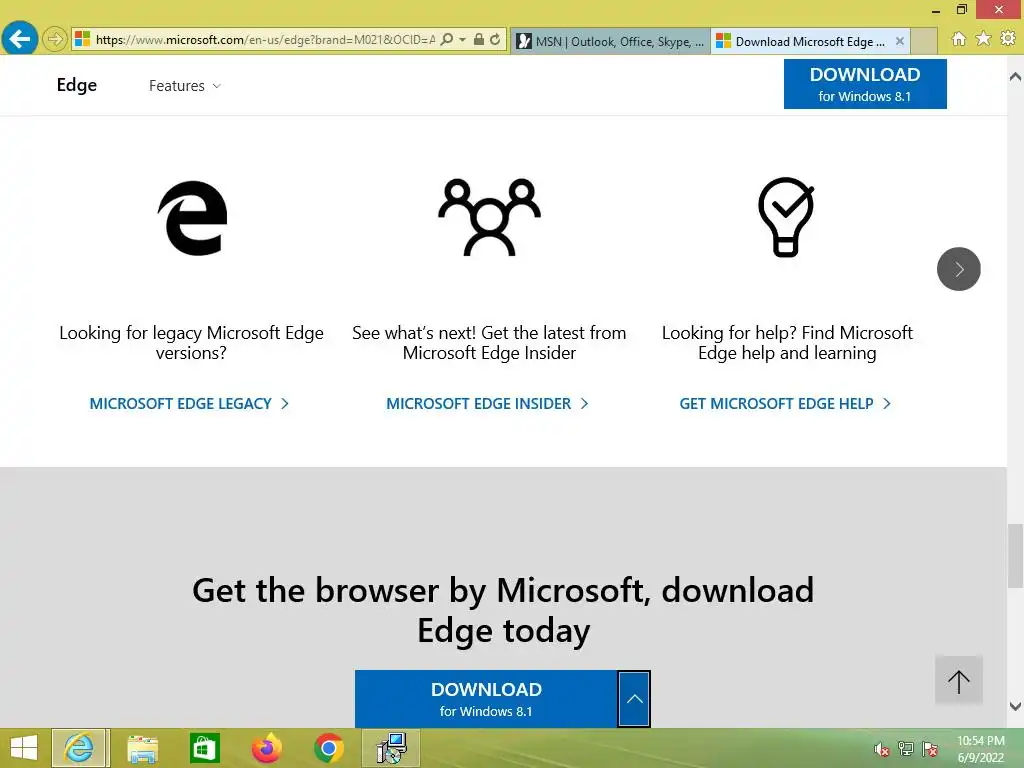Click the legacy Edge 'e' logo icon

[x=193, y=218]
